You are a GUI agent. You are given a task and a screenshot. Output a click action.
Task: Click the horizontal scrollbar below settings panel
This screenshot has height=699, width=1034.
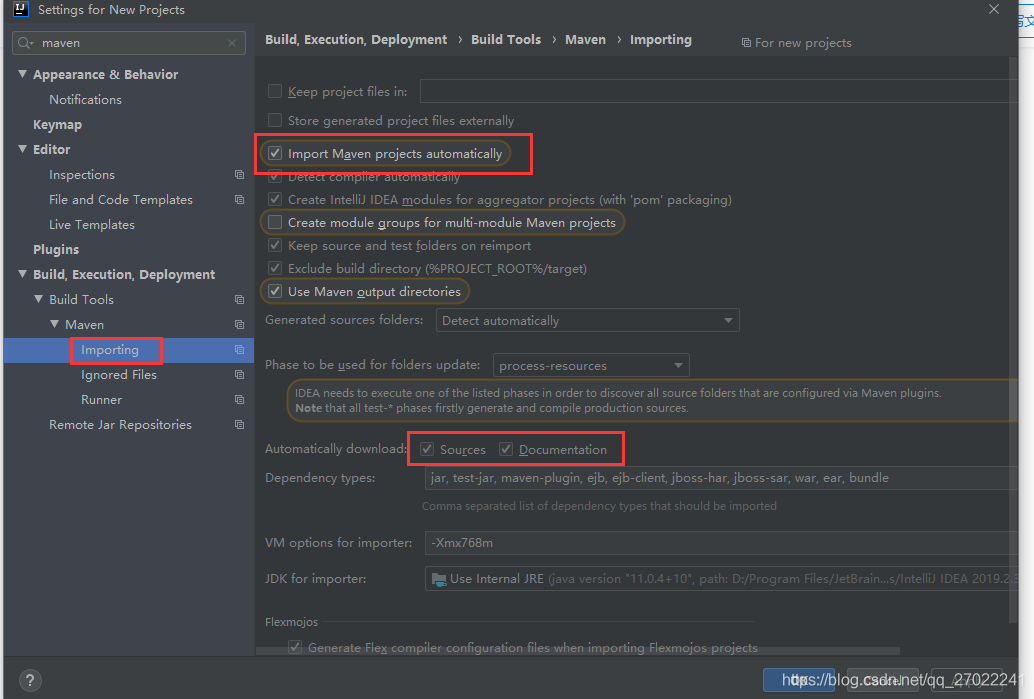pyautogui.click(x=578, y=651)
